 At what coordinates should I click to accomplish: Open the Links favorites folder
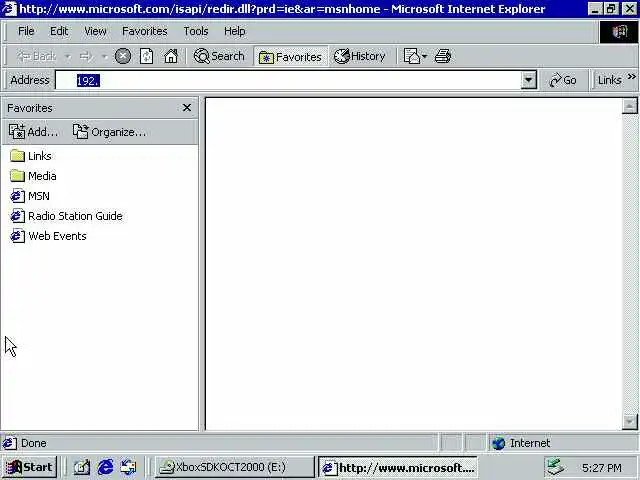pos(31,156)
